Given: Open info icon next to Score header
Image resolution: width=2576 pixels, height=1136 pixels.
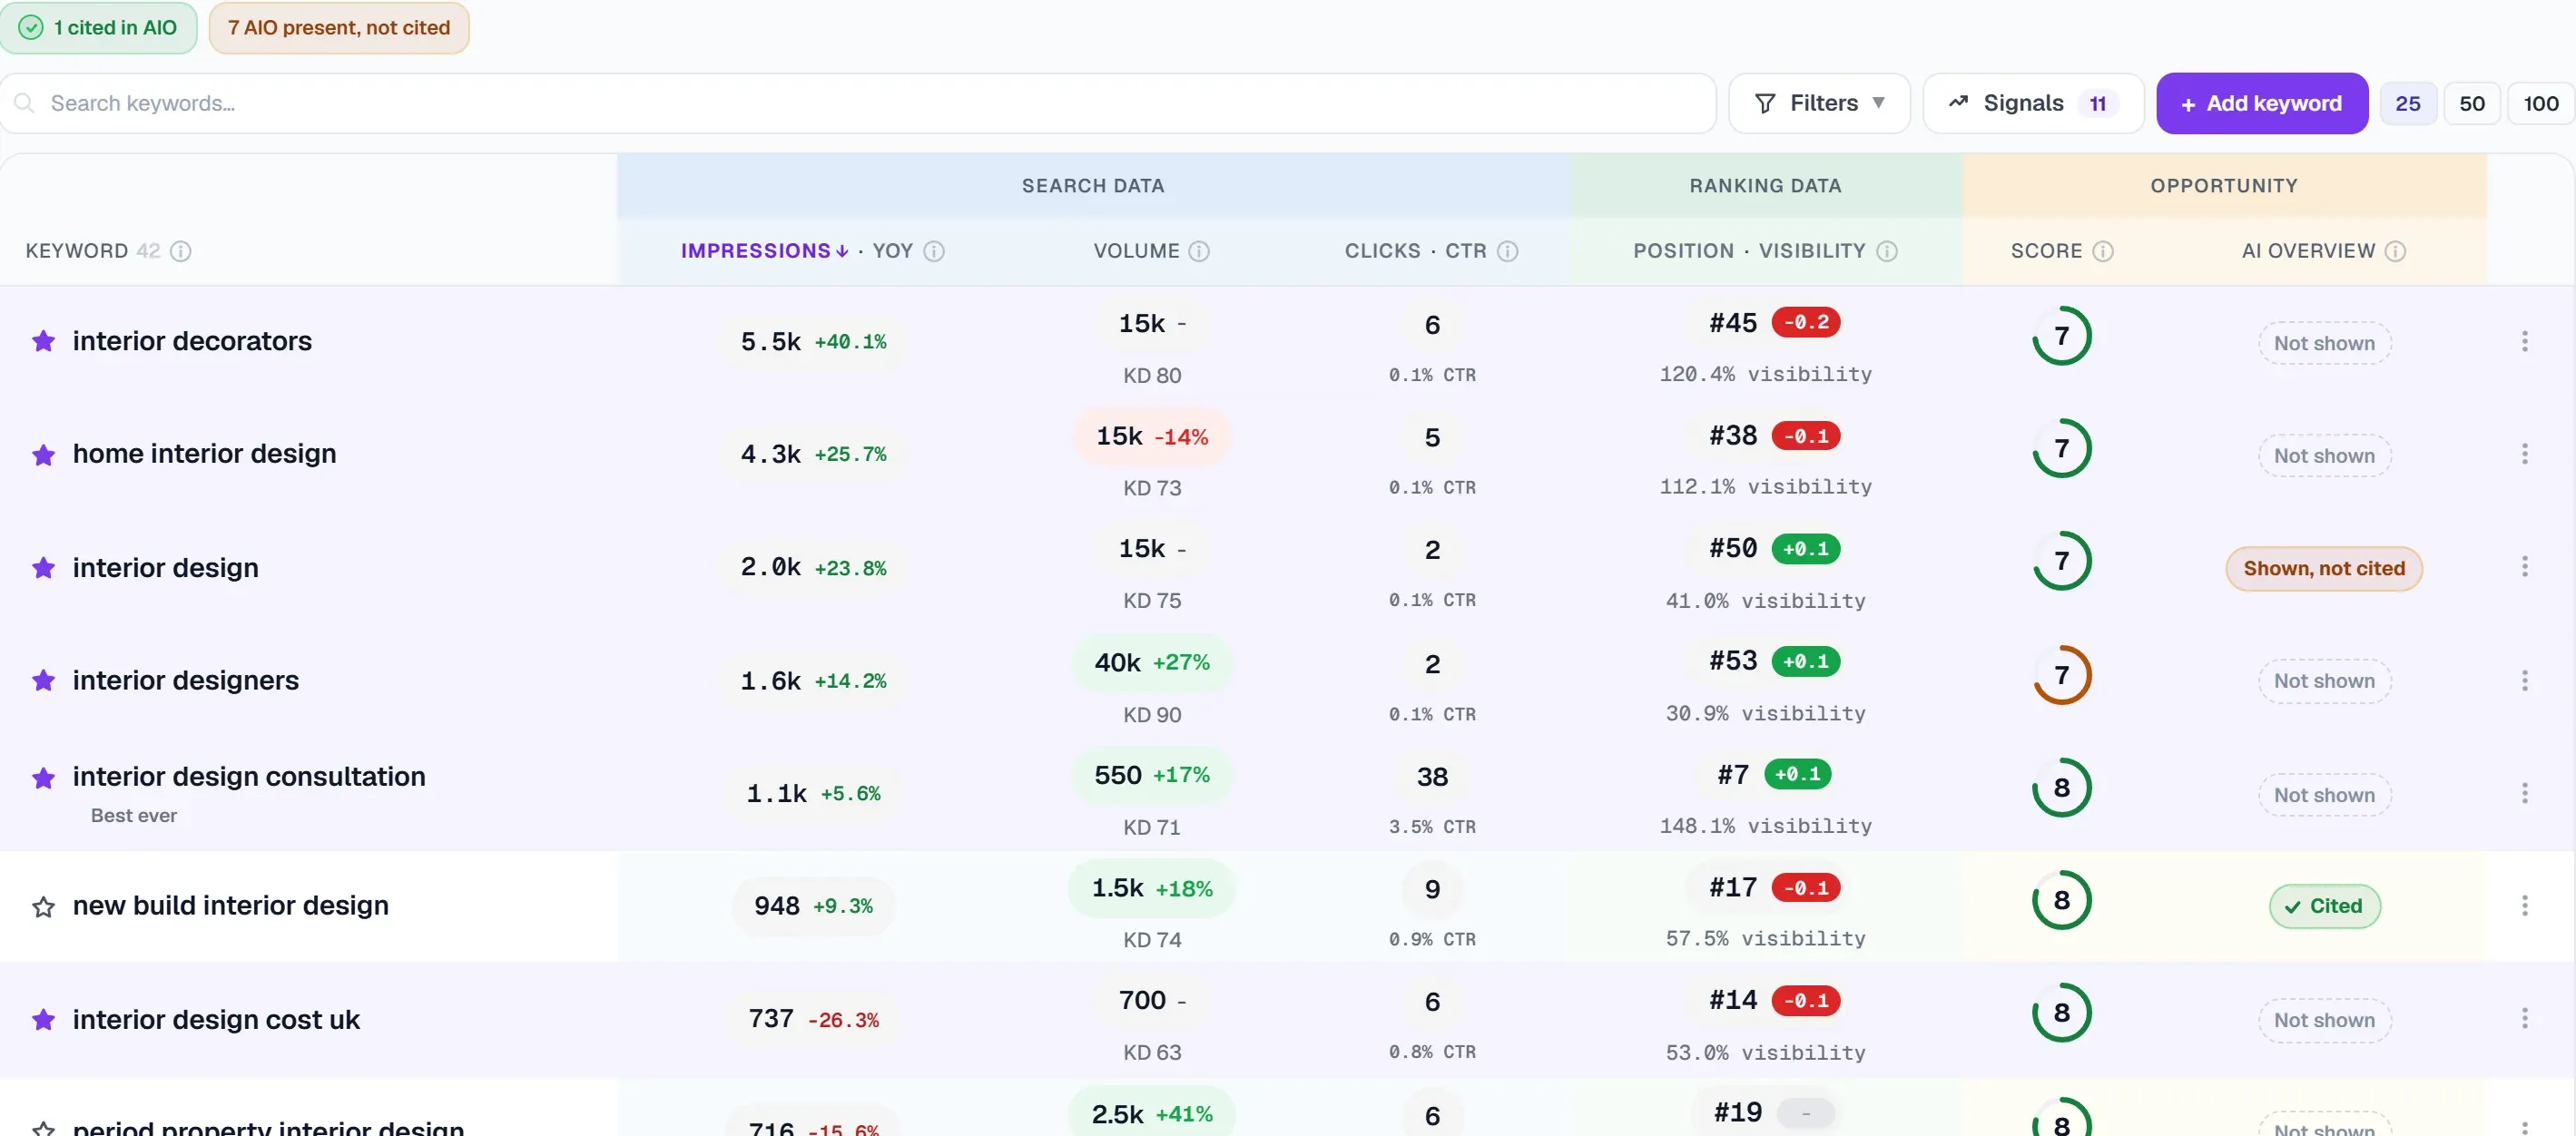Looking at the screenshot, I should pyautogui.click(x=2102, y=251).
